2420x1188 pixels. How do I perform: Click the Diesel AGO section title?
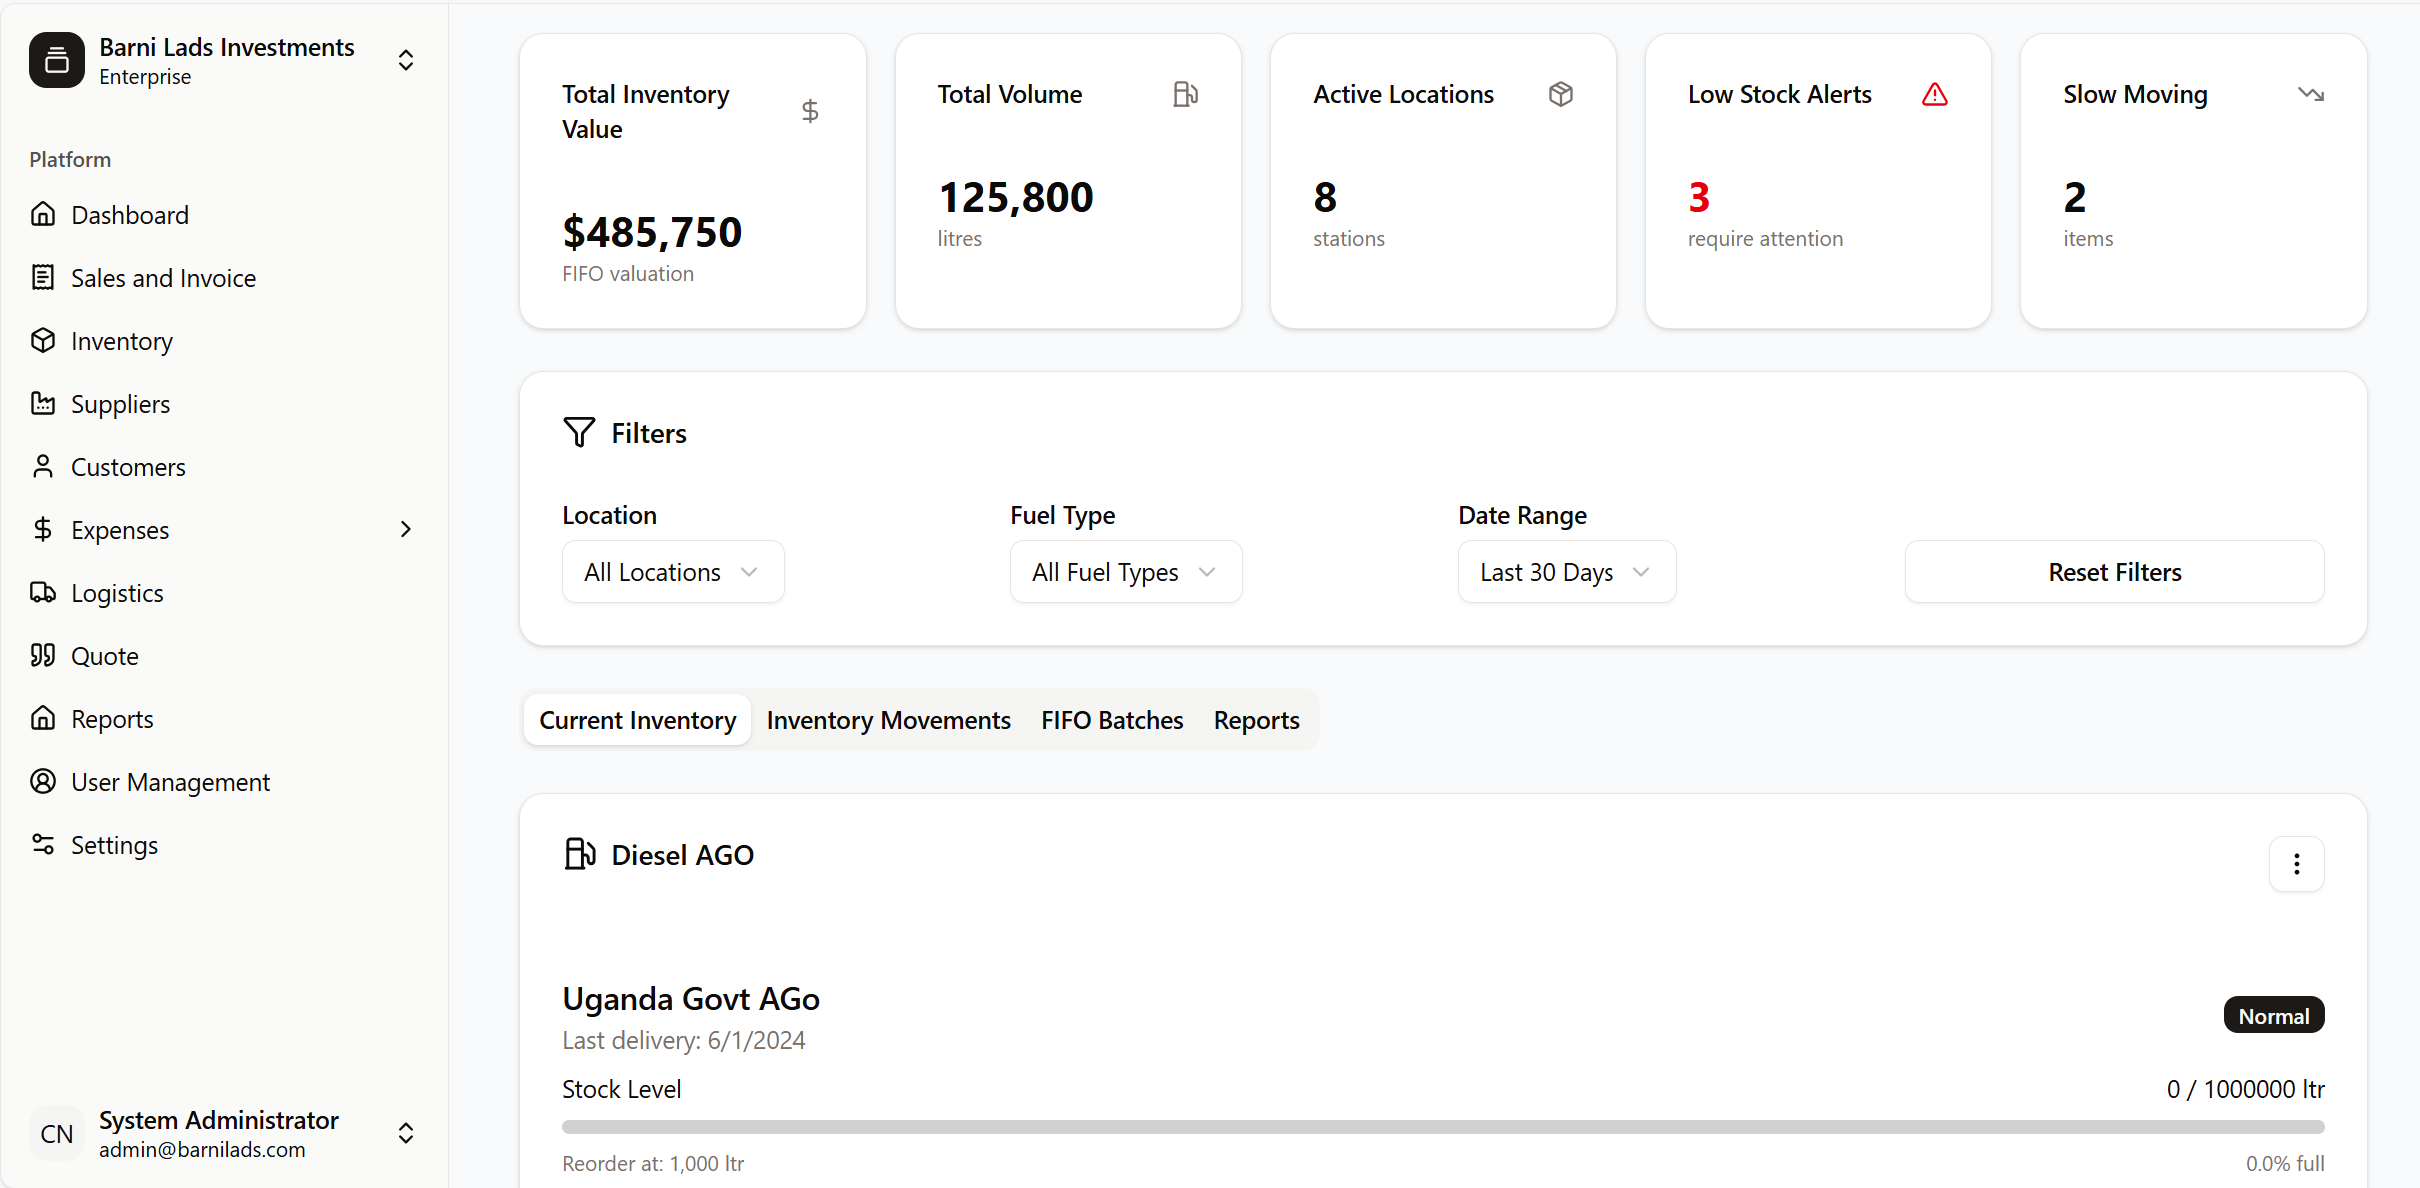(683, 855)
